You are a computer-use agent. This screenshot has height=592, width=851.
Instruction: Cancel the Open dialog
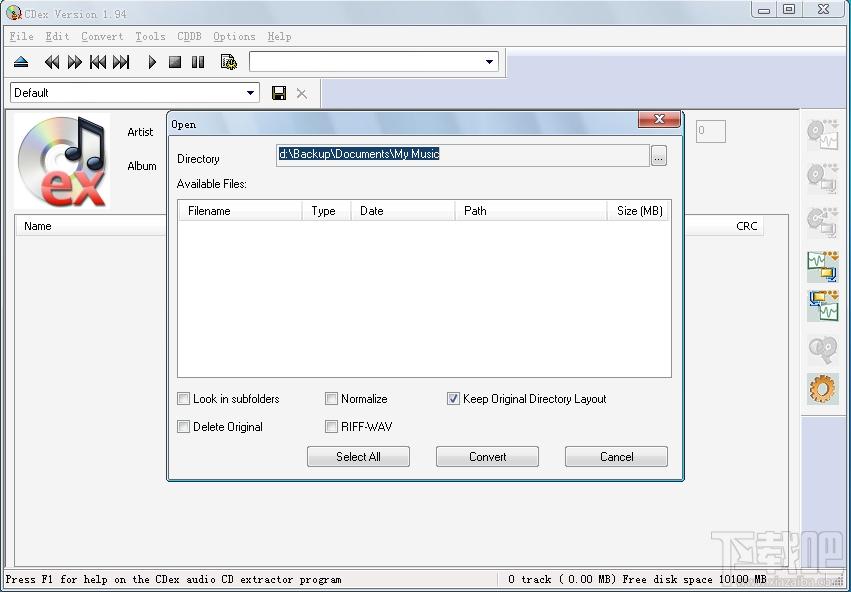[x=617, y=456]
